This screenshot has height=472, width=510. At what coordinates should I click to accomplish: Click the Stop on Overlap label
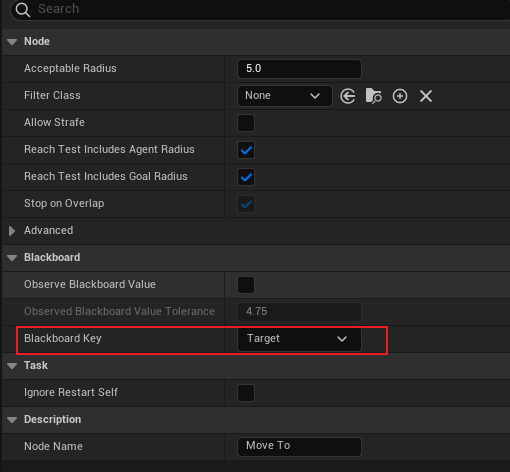coord(64,204)
